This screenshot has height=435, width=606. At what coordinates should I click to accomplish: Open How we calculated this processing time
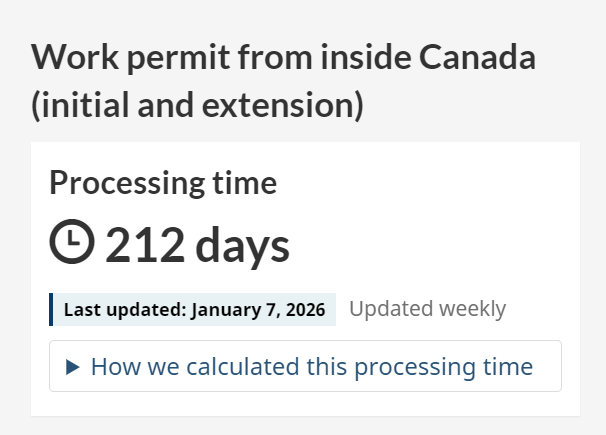(x=311, y=367)
